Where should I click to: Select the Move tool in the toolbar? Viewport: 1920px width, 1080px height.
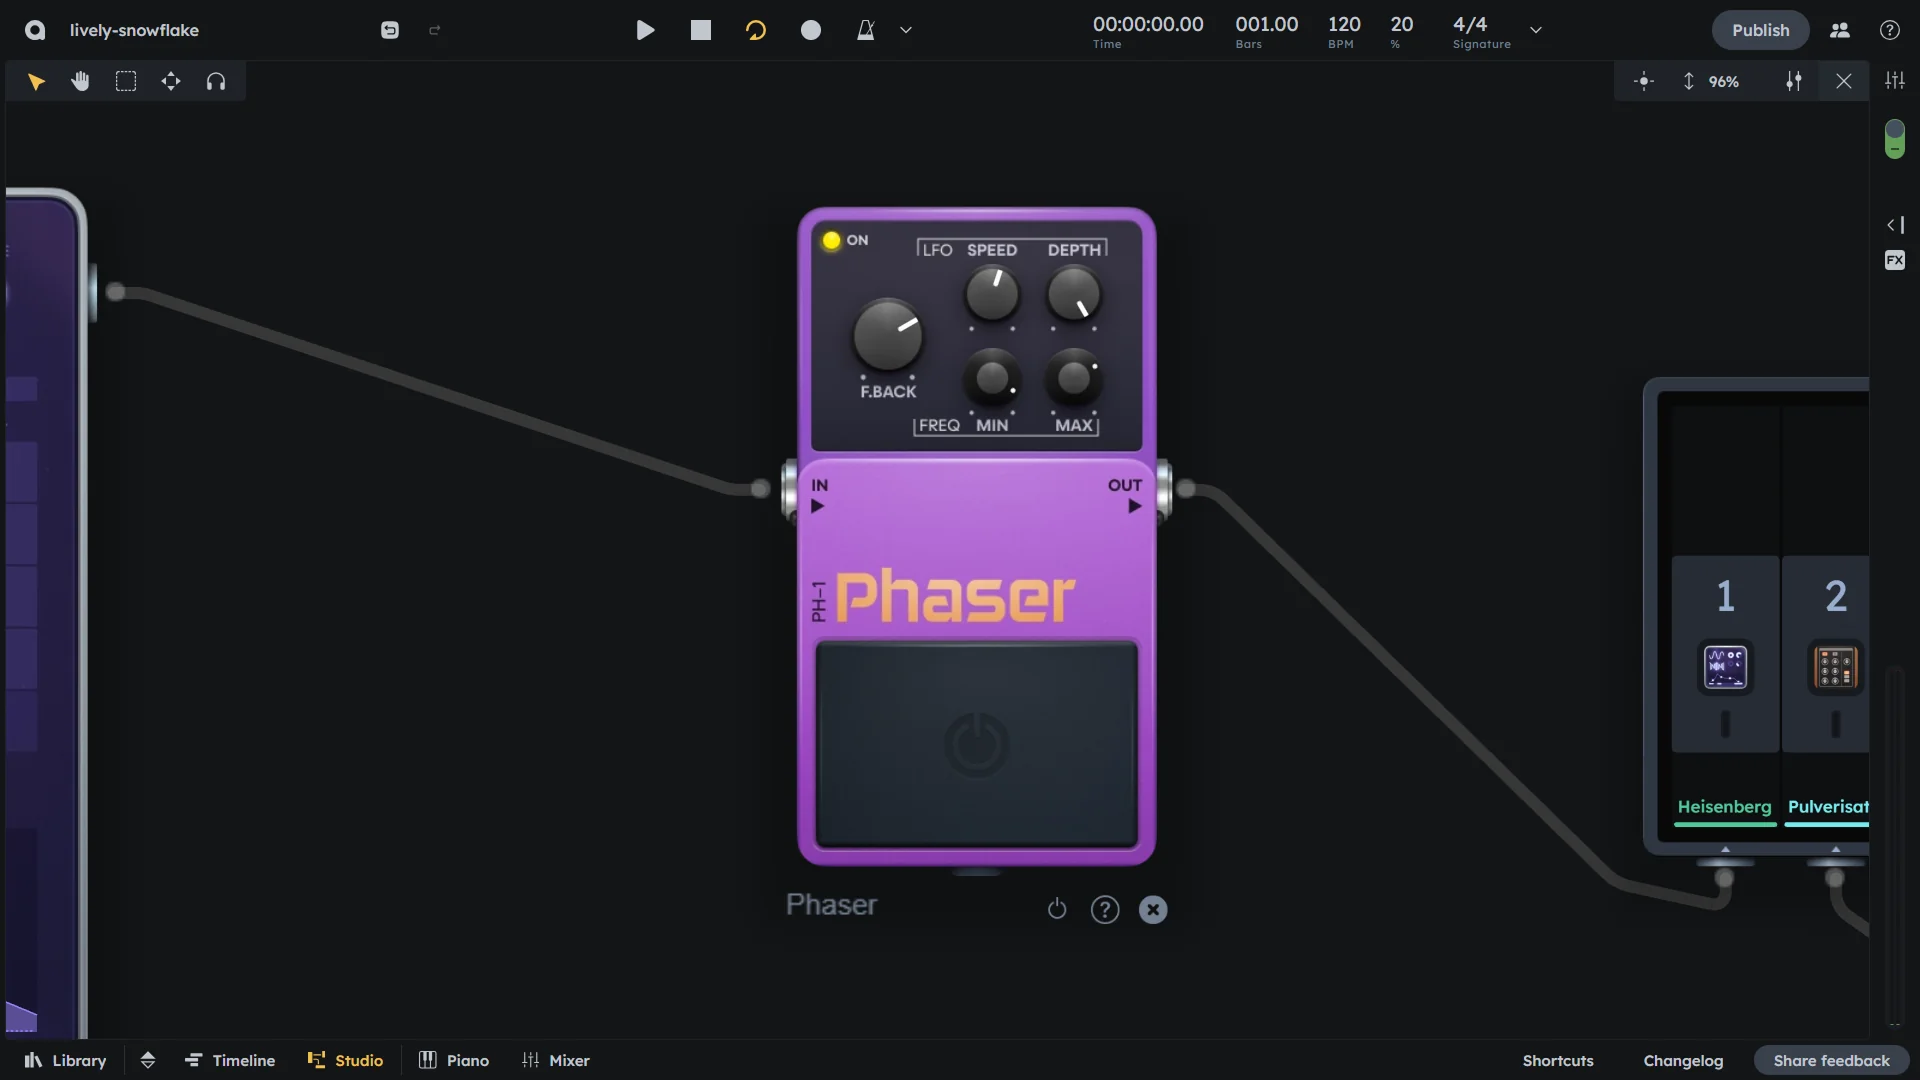point(171,81)
